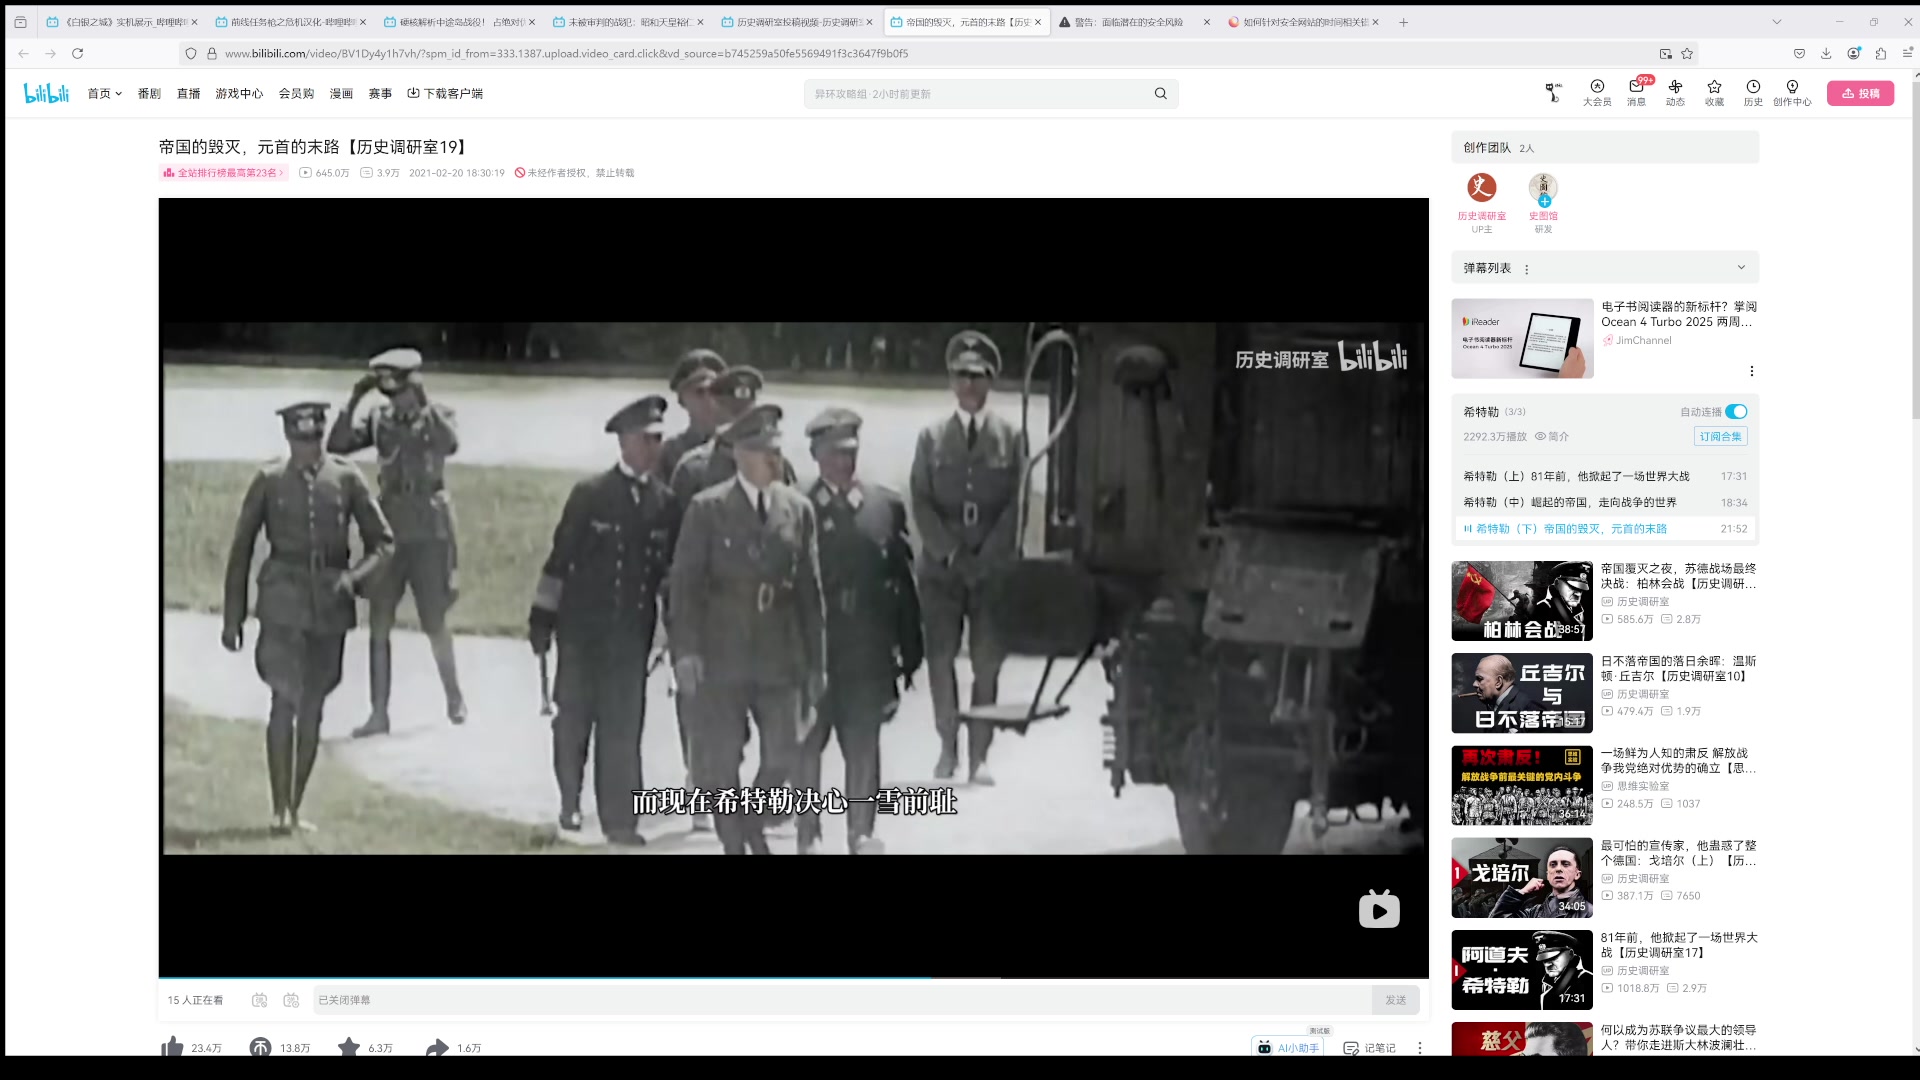This screenshot has width=1920, height=1080.
Task: Open the 首页 dropdown menu
Action: pyautogui.click(x=104, y=93)
